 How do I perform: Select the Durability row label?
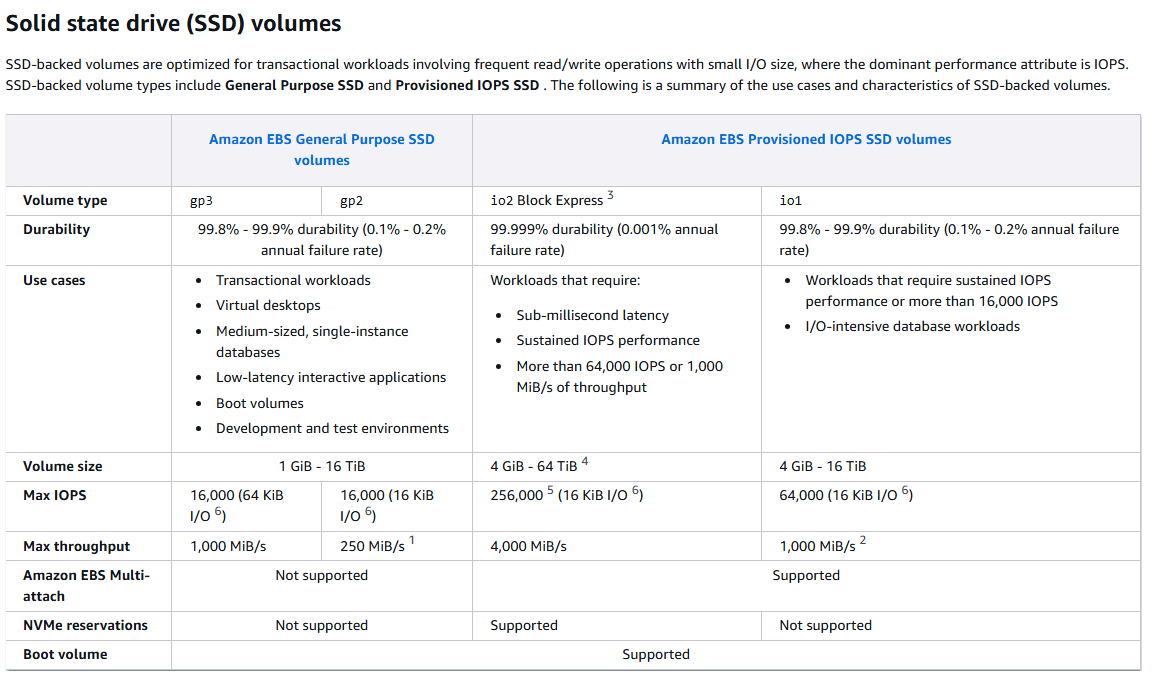tap(58, 229)
